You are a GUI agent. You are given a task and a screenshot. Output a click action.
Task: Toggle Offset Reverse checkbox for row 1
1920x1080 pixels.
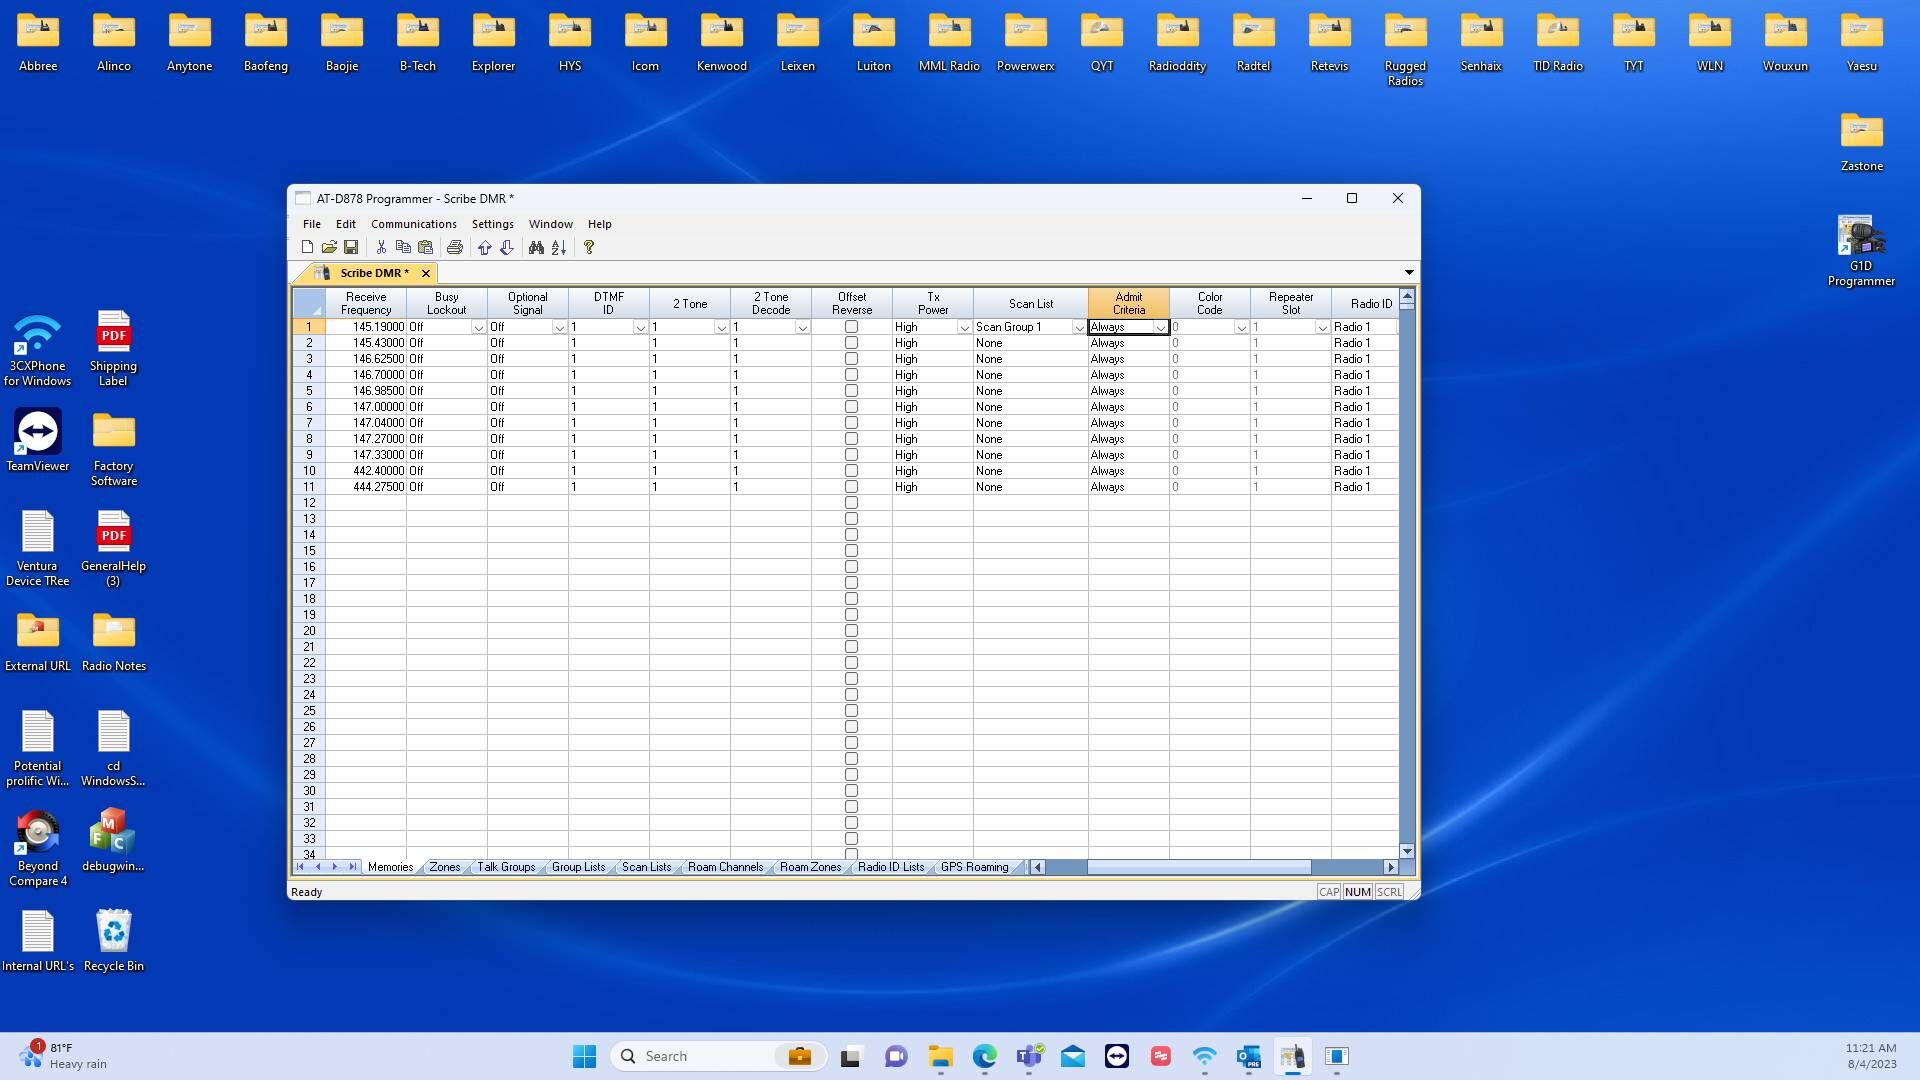(x=851, y=327)
